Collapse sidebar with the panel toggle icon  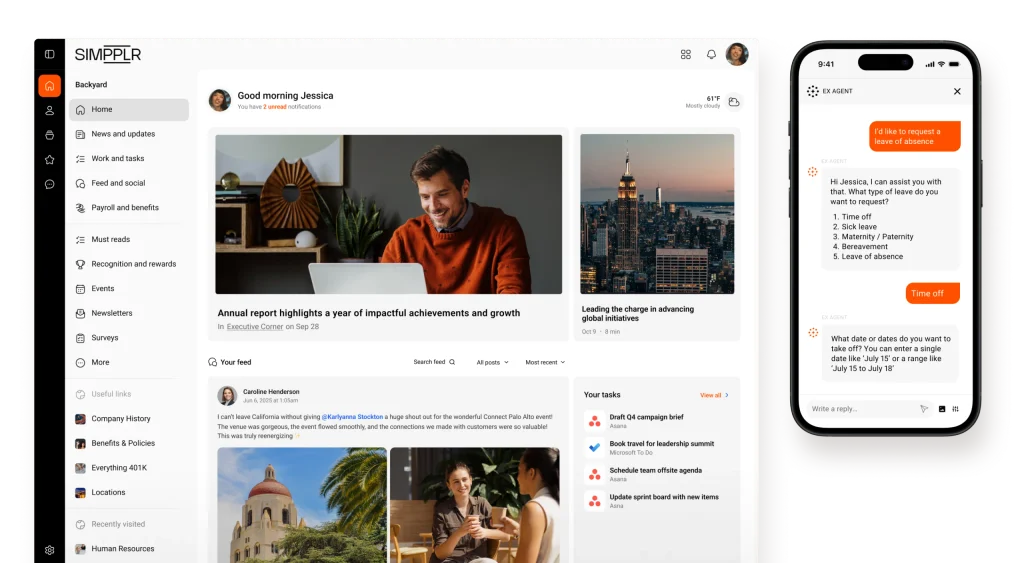point(50,54)
